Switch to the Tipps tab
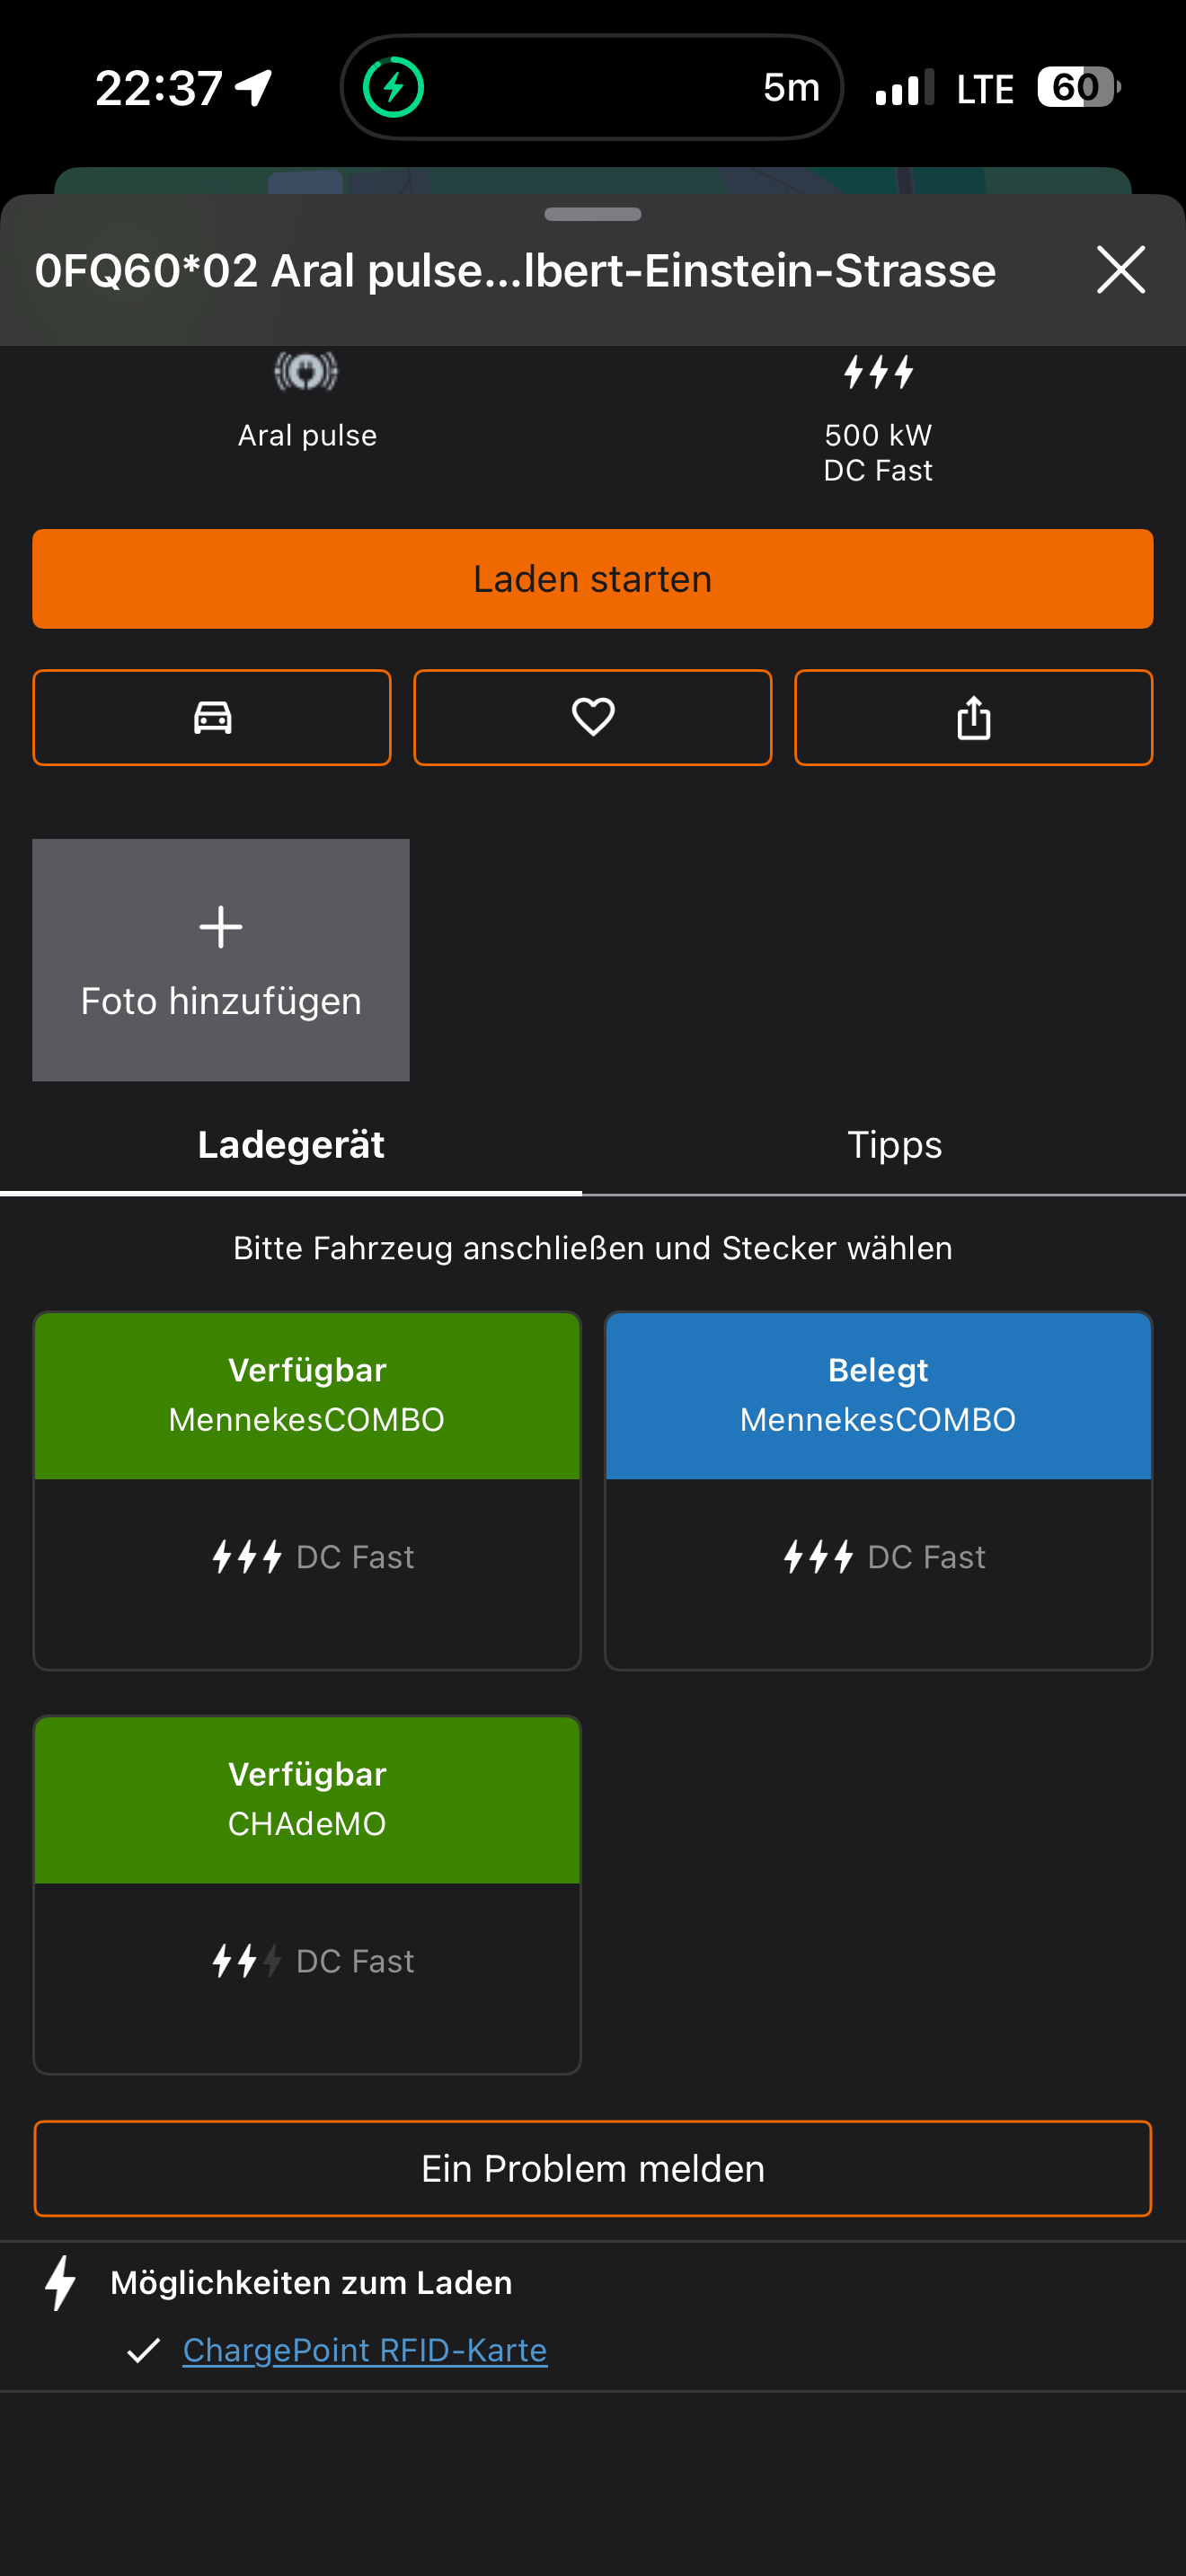Screen dimensions: 1186x2576 894,1145
